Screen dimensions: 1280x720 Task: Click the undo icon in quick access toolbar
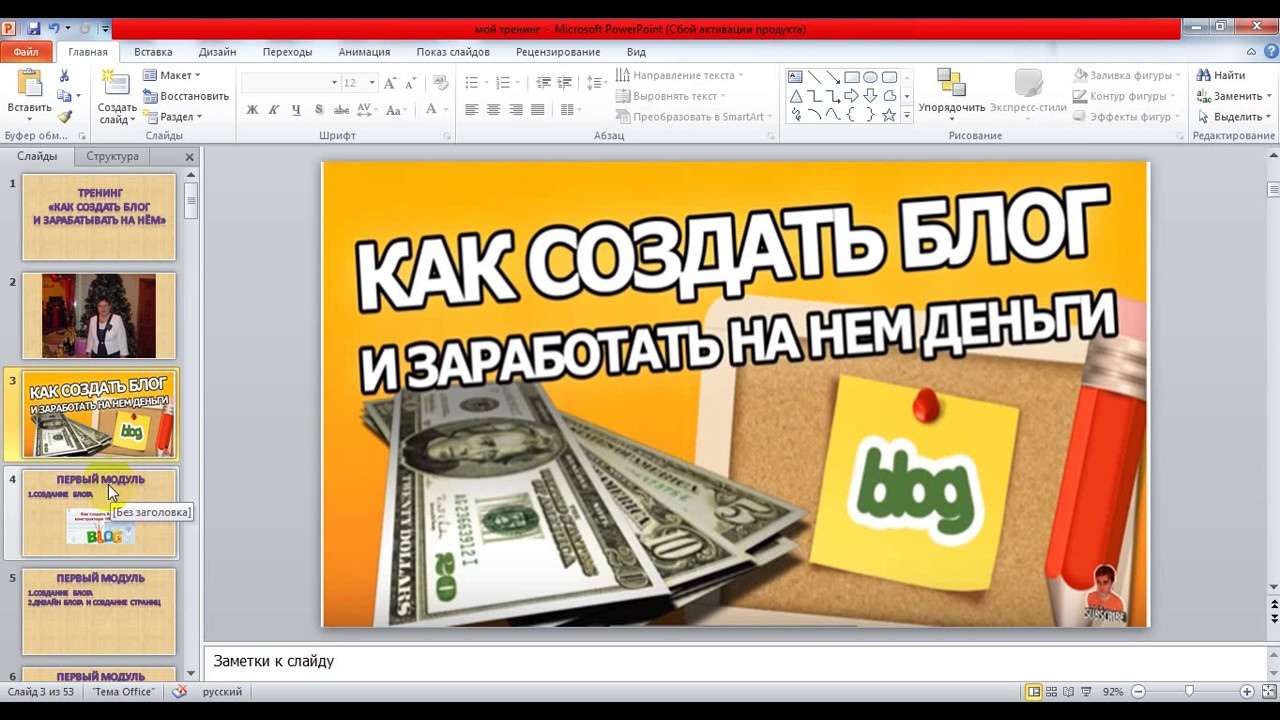click(56, 29)
